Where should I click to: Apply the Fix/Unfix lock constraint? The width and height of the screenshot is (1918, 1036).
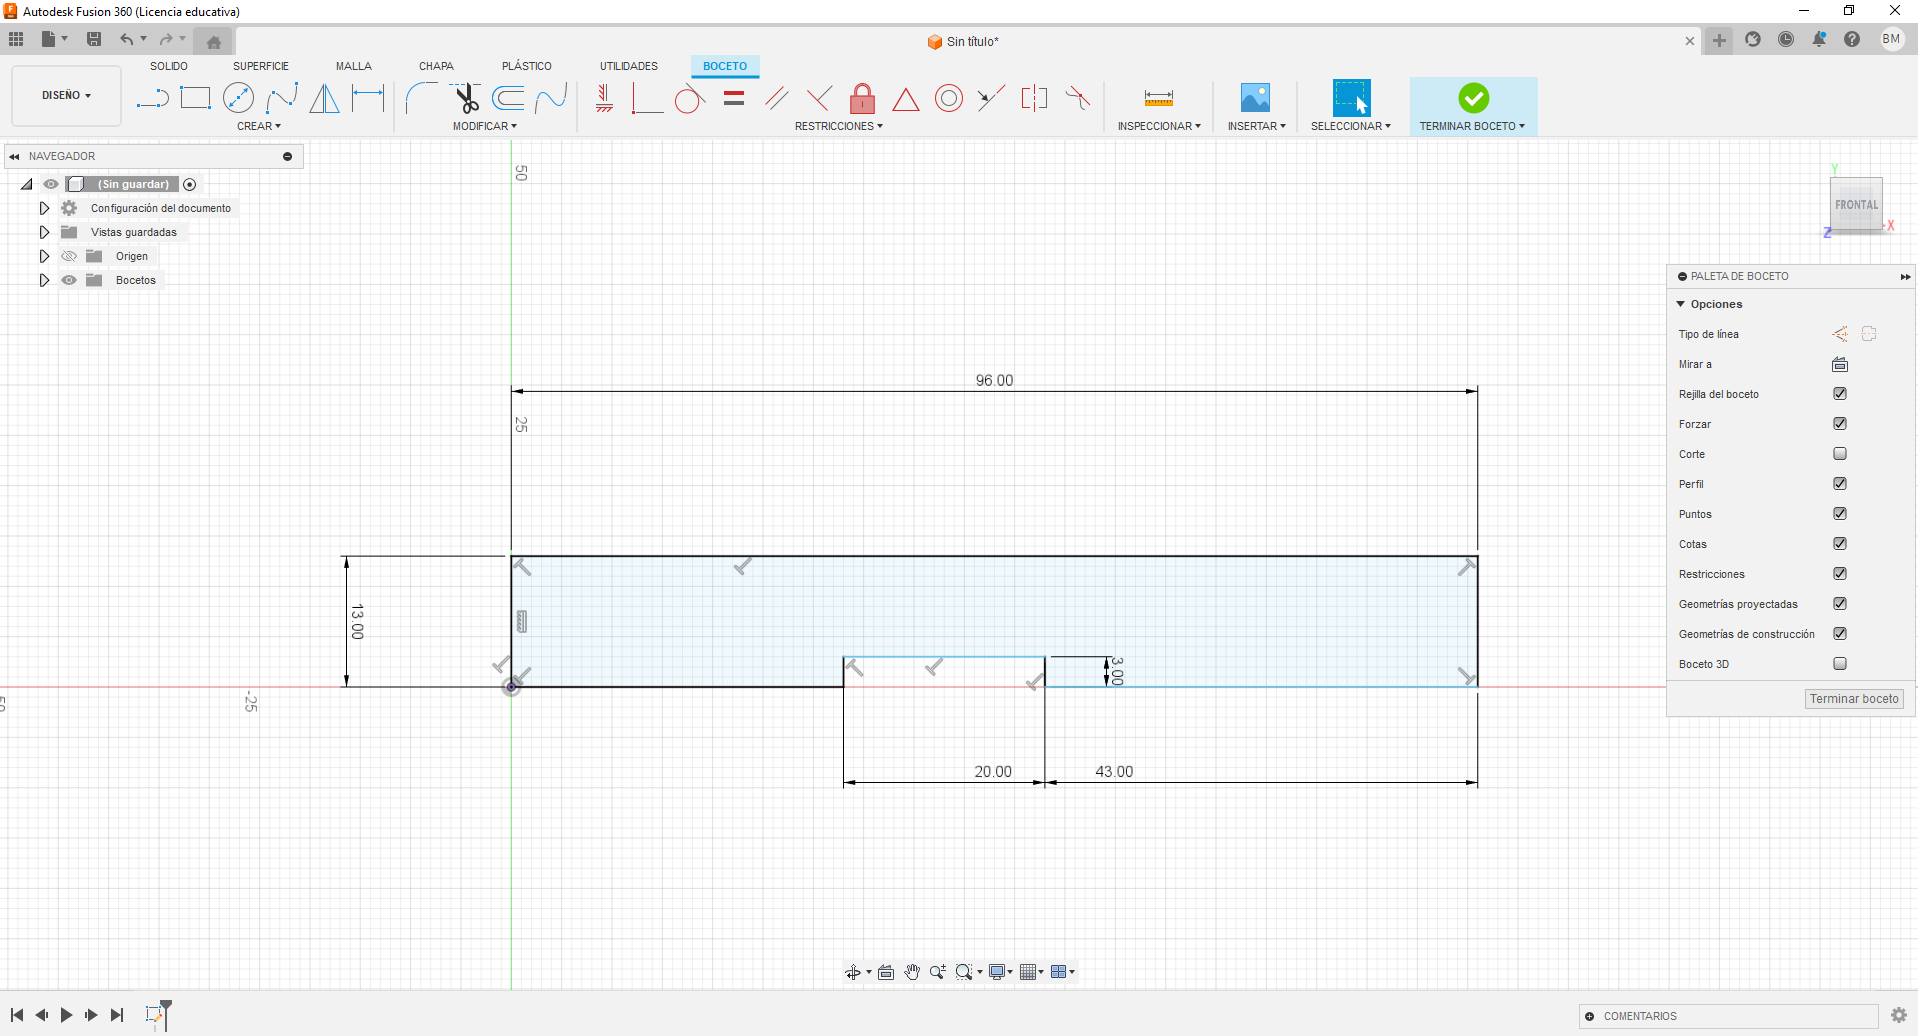(862, 98)
